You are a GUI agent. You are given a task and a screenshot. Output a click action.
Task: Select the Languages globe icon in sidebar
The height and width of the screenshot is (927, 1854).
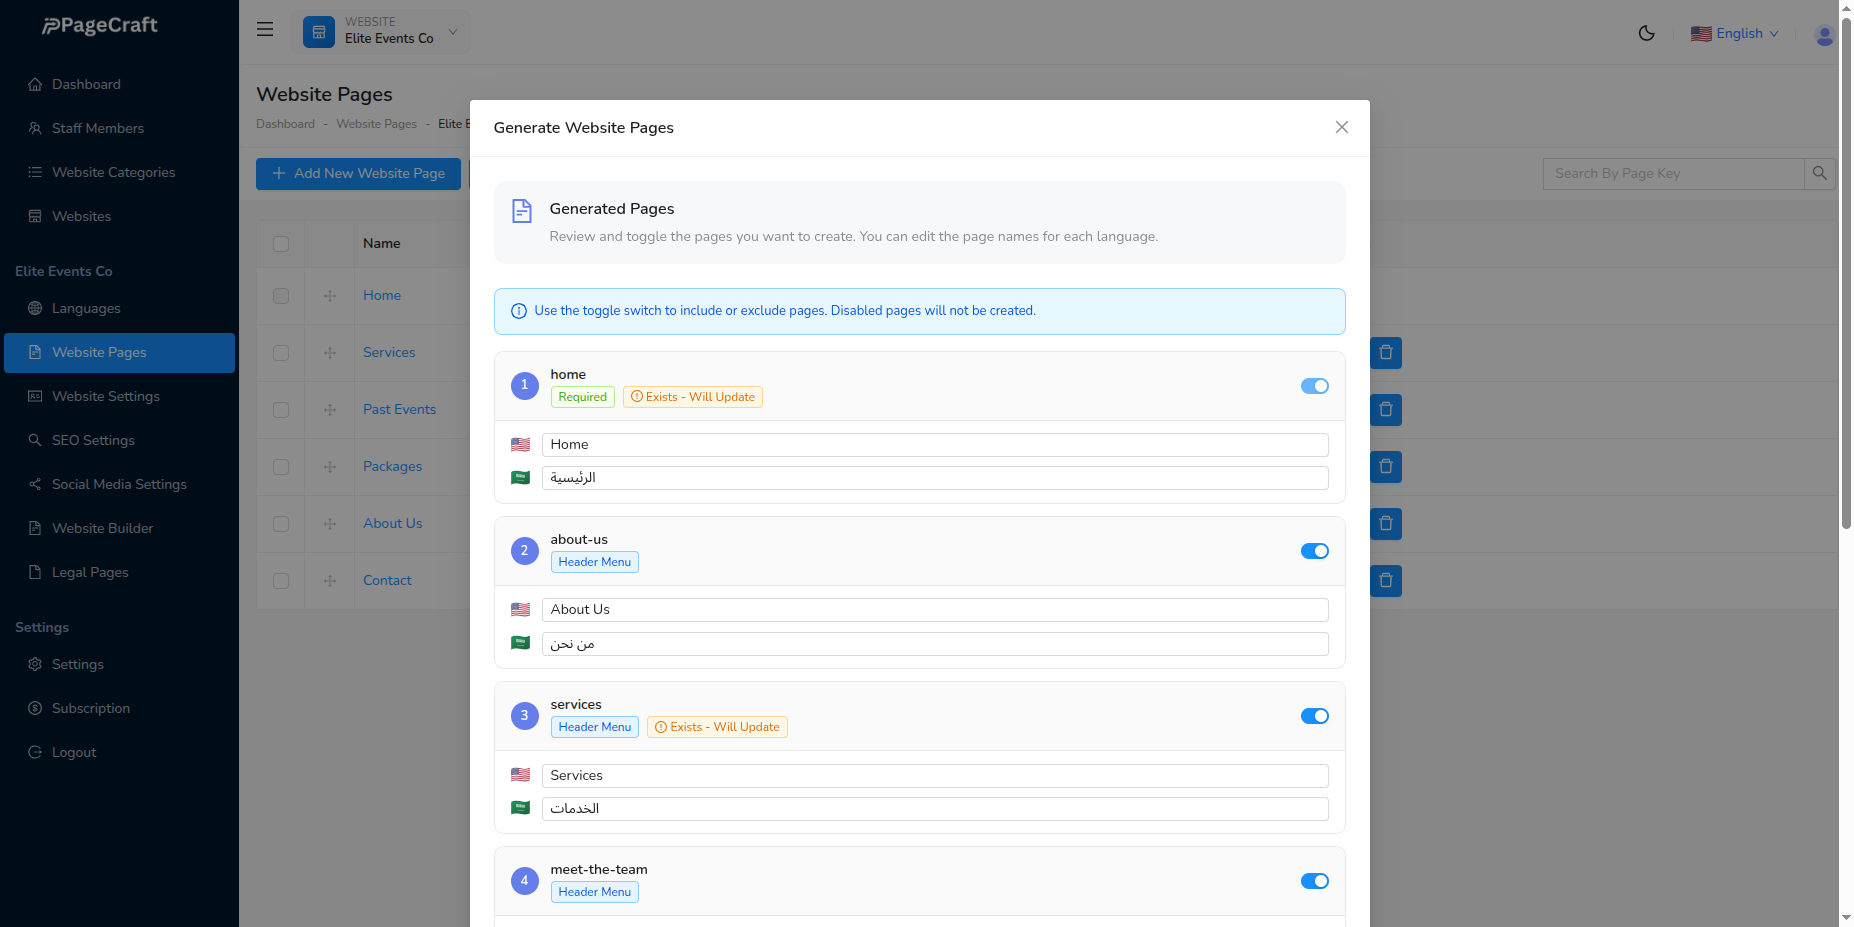35,308
